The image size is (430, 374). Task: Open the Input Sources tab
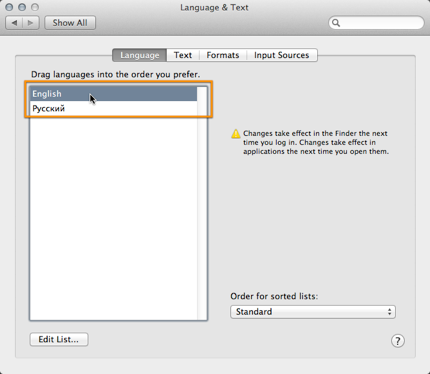tap(282, 55)
